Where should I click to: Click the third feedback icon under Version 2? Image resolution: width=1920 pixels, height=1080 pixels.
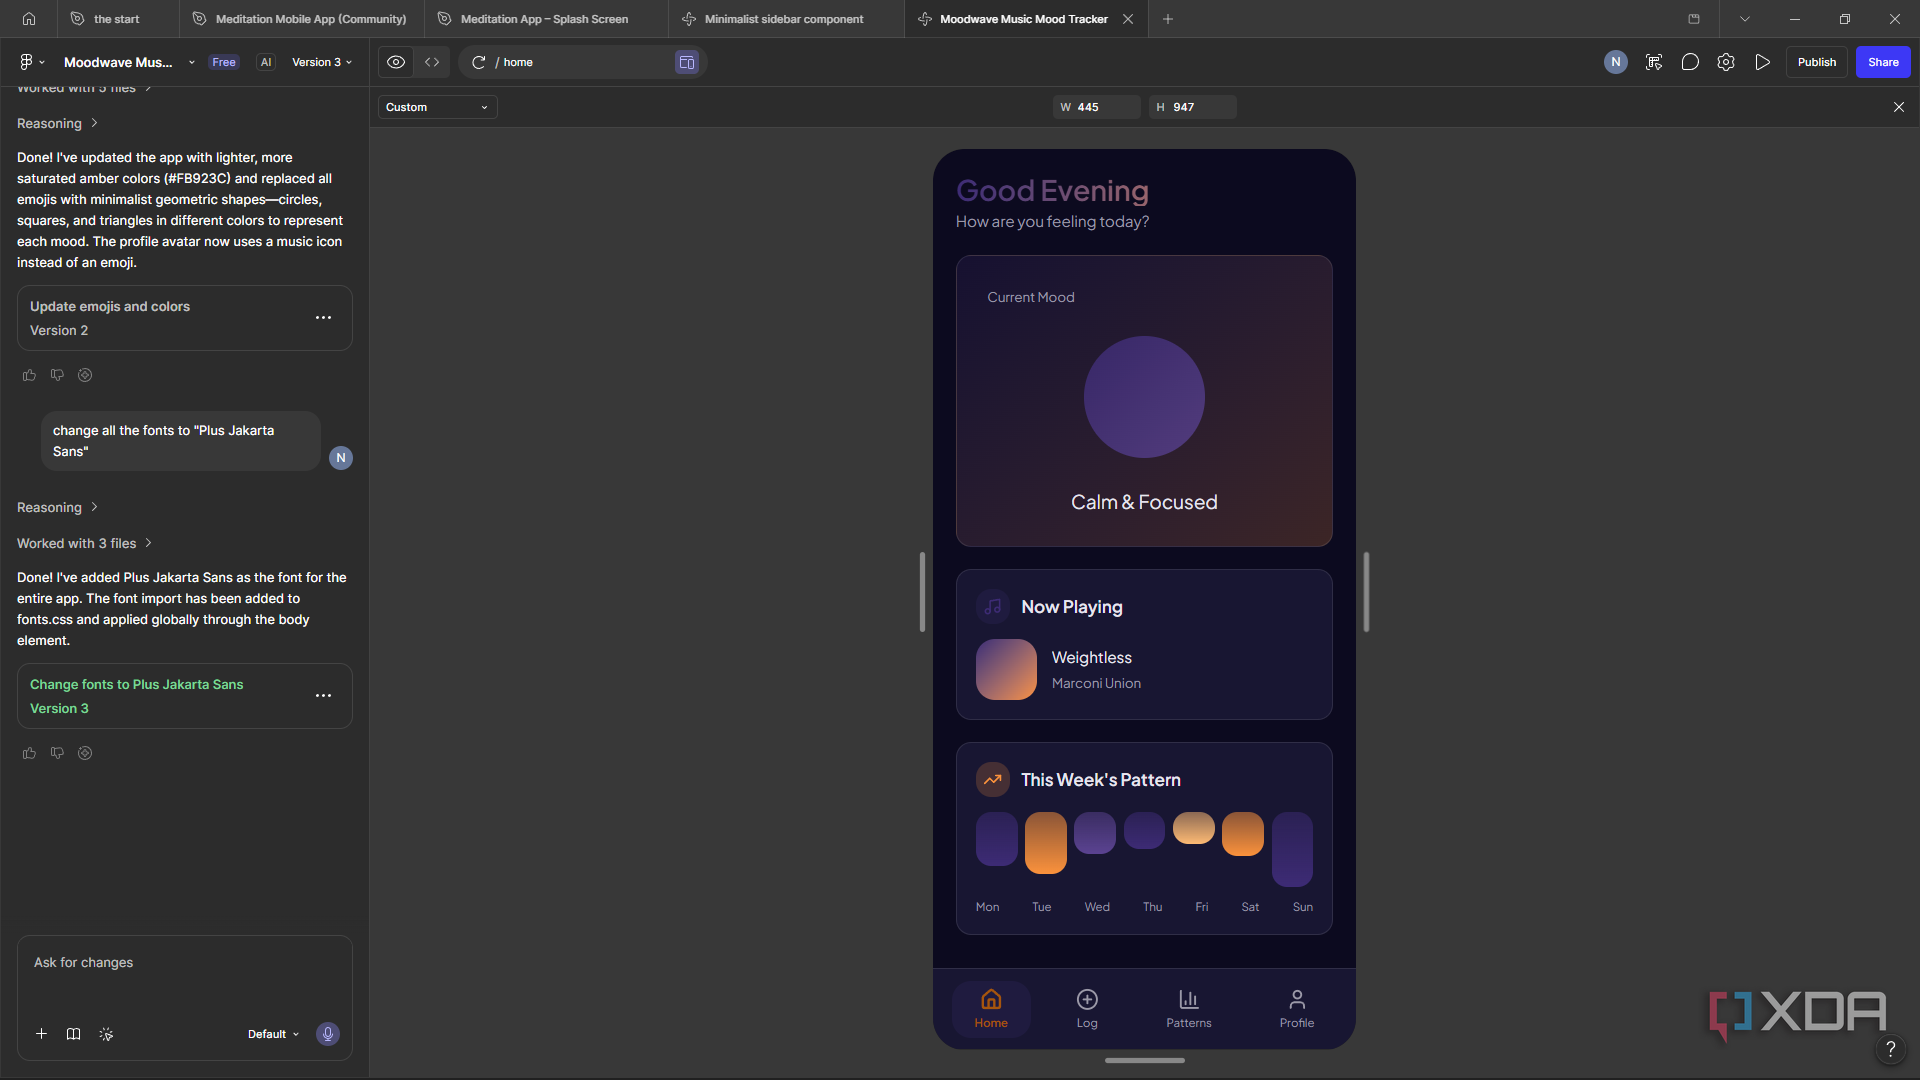(x=85, y=375)
